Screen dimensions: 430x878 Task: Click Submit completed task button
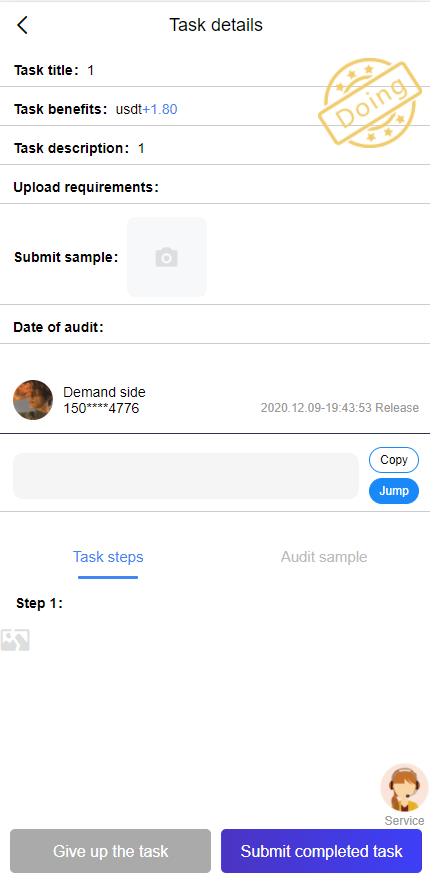pyautogui.click(x=321, y=851)
